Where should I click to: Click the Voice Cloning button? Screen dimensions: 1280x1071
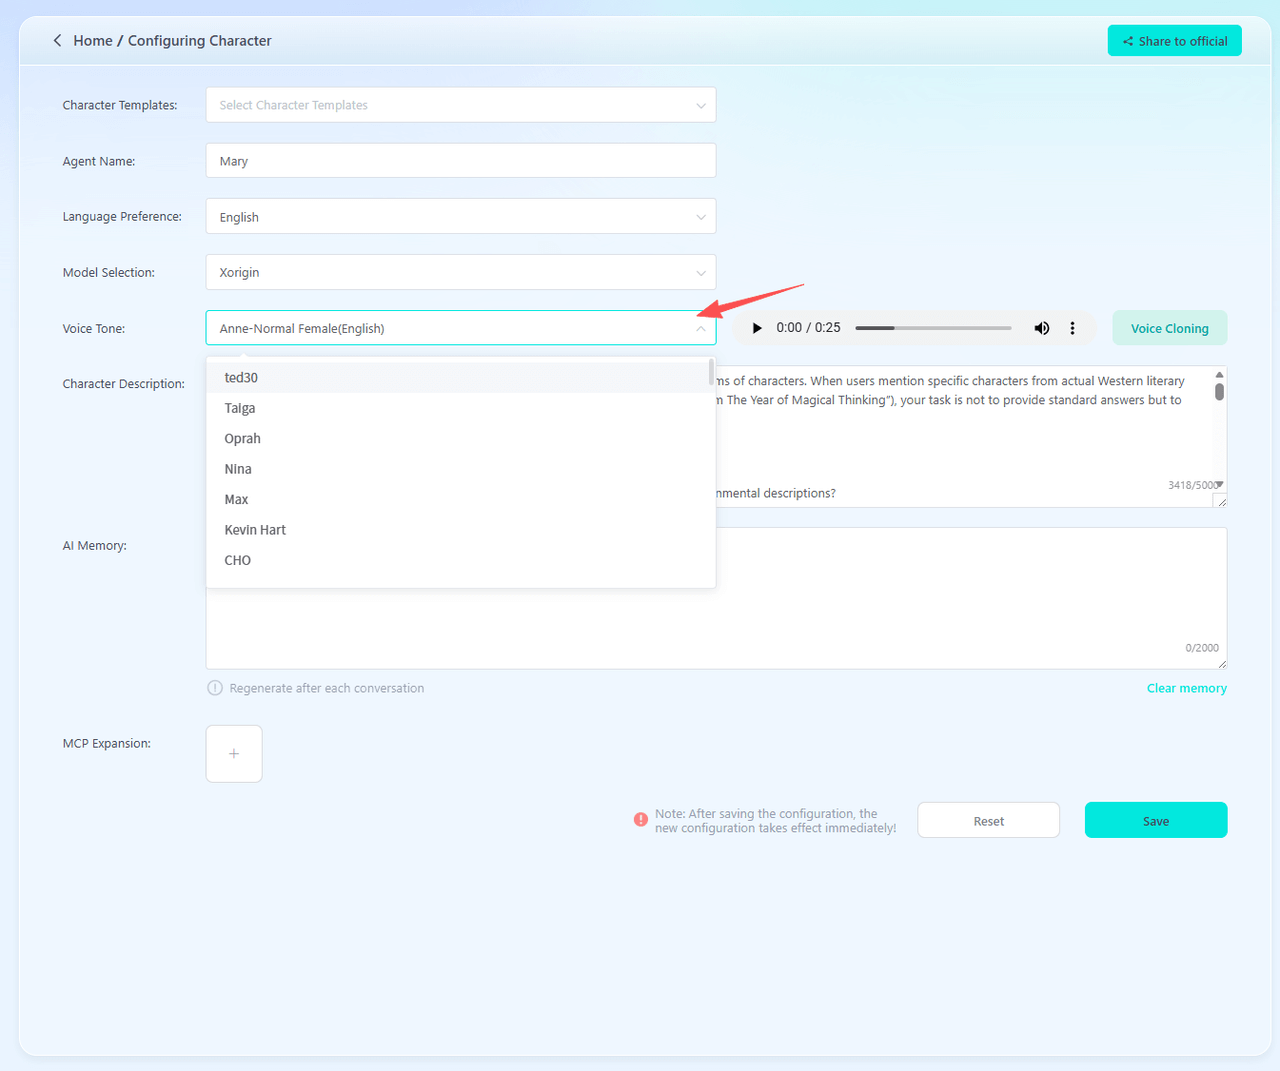(1169, 328)
